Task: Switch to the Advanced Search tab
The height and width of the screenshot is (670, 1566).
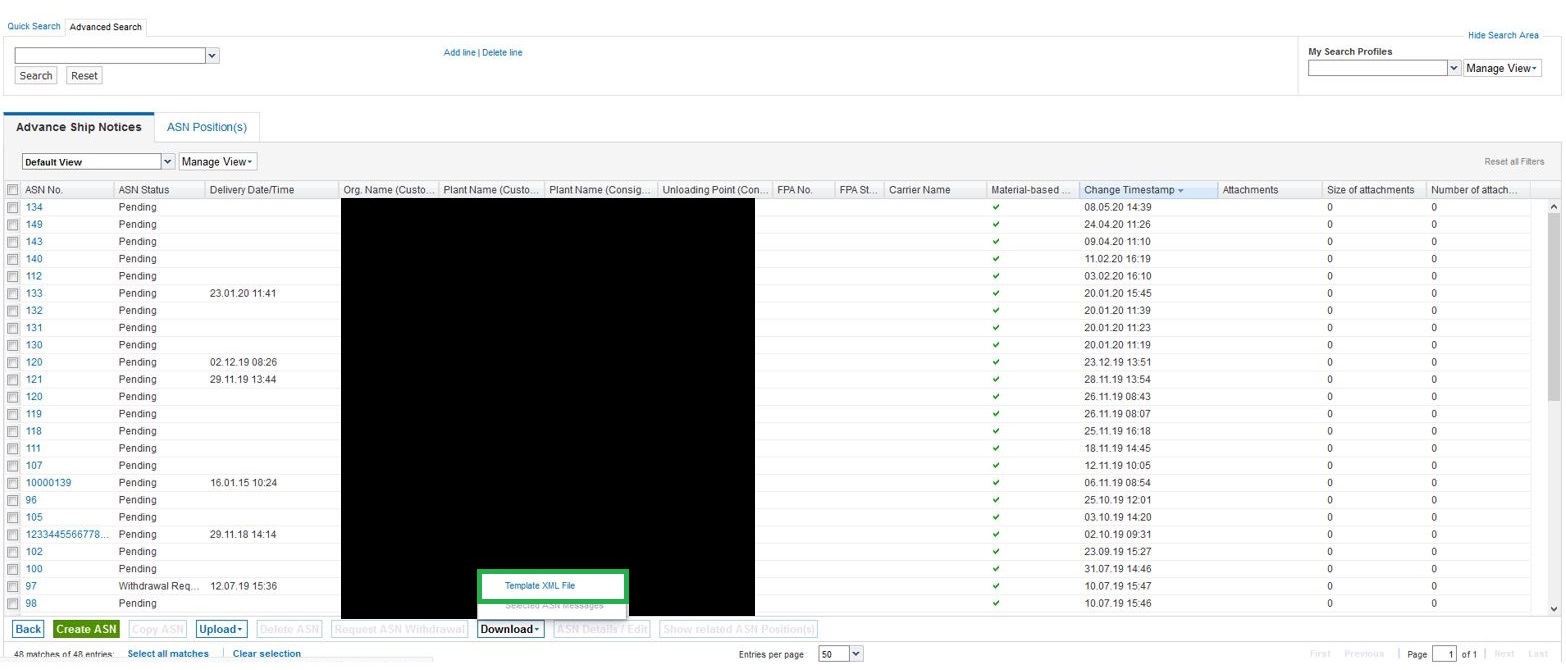Action: click(106, 27)
